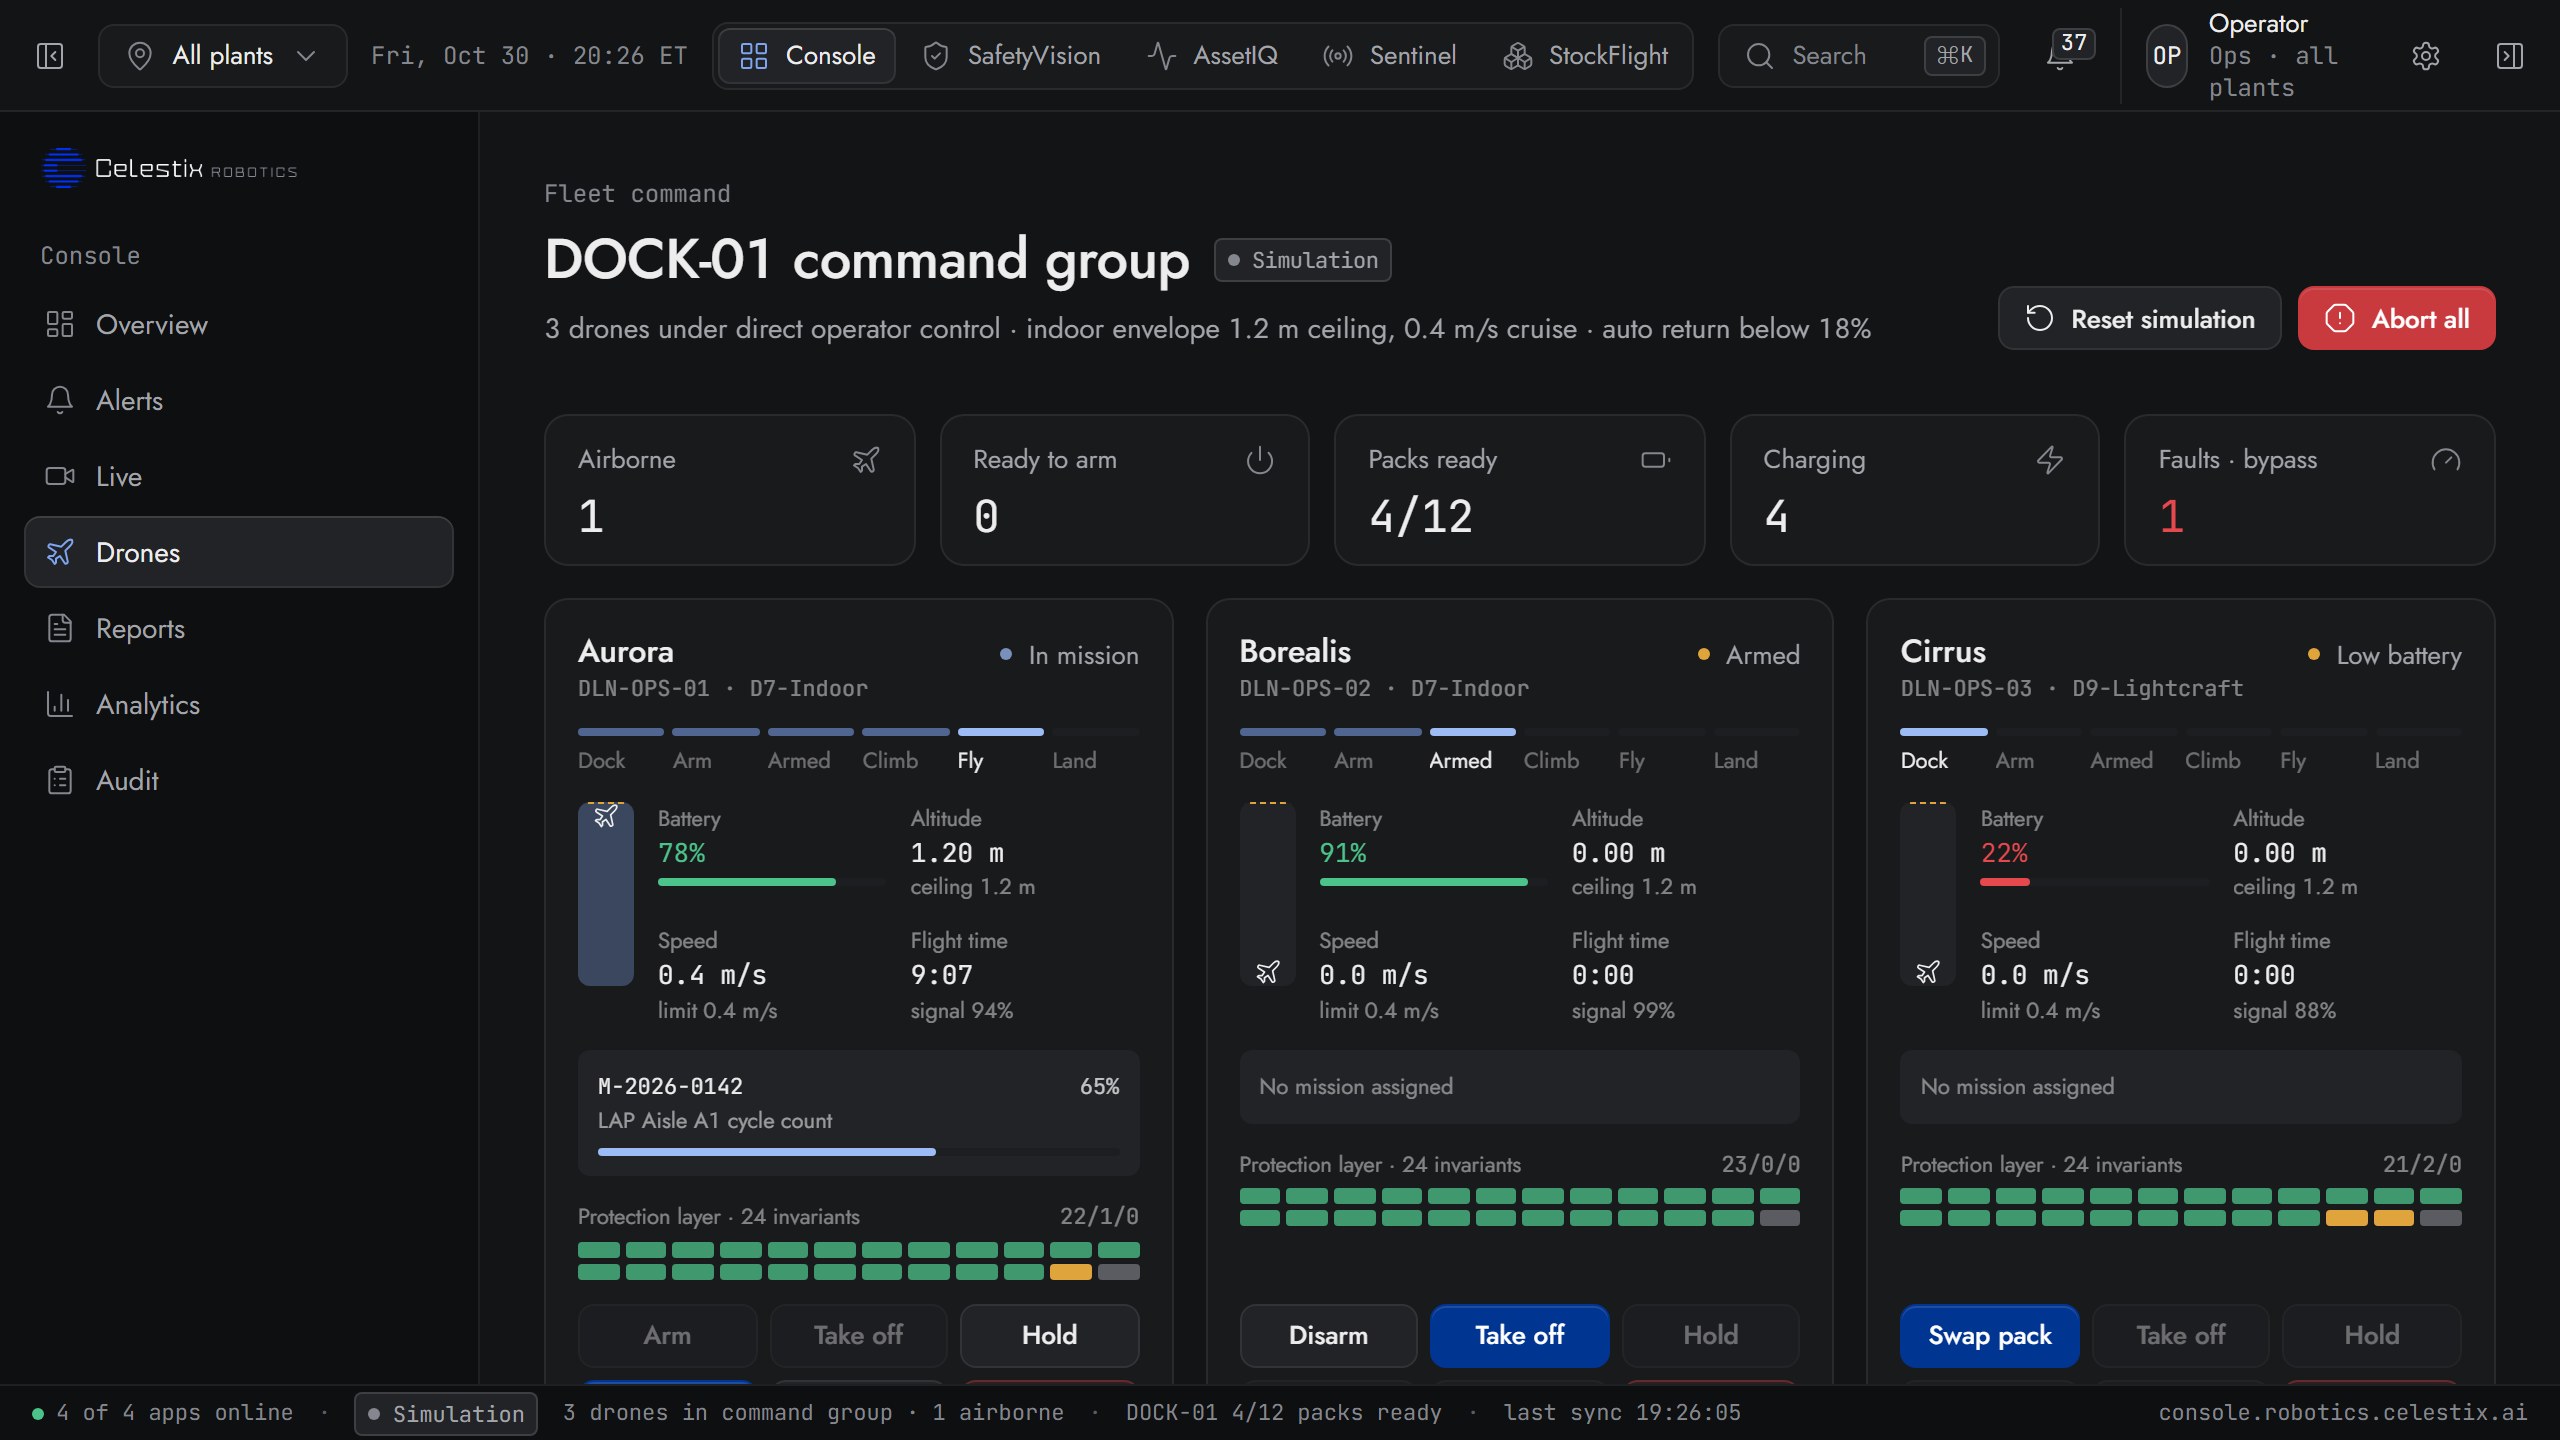
Task: Click the Faults bypass gauge icon
Action: point(2446,460)
